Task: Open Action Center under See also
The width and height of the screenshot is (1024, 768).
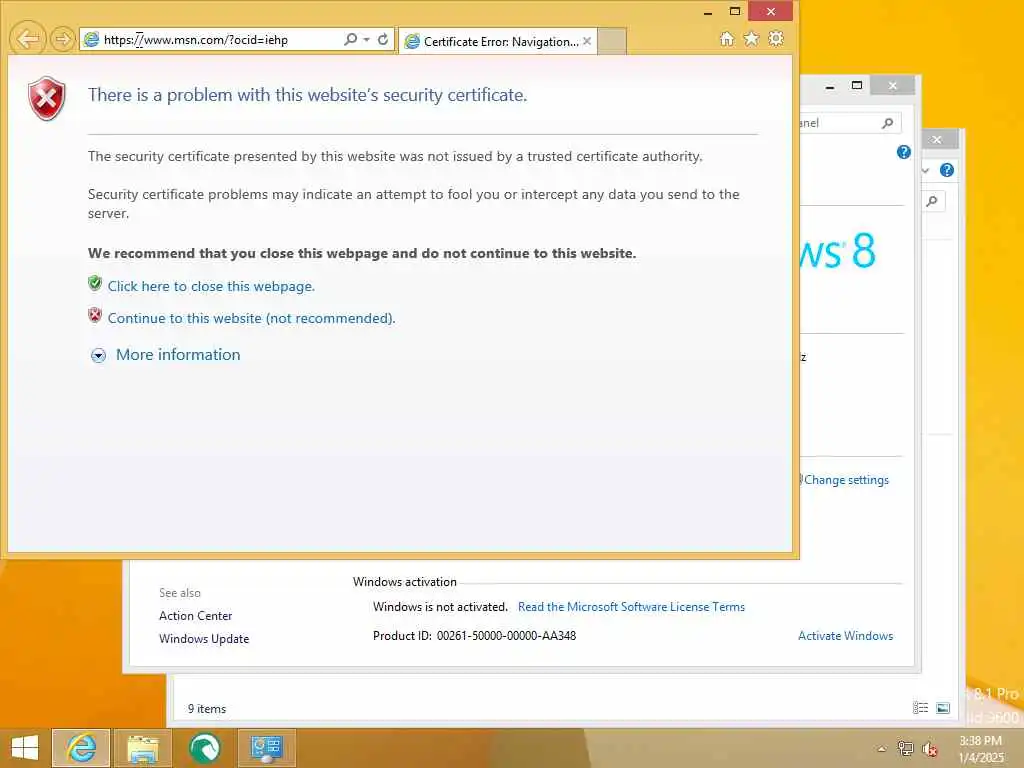Action: click(x=195, y=616)
